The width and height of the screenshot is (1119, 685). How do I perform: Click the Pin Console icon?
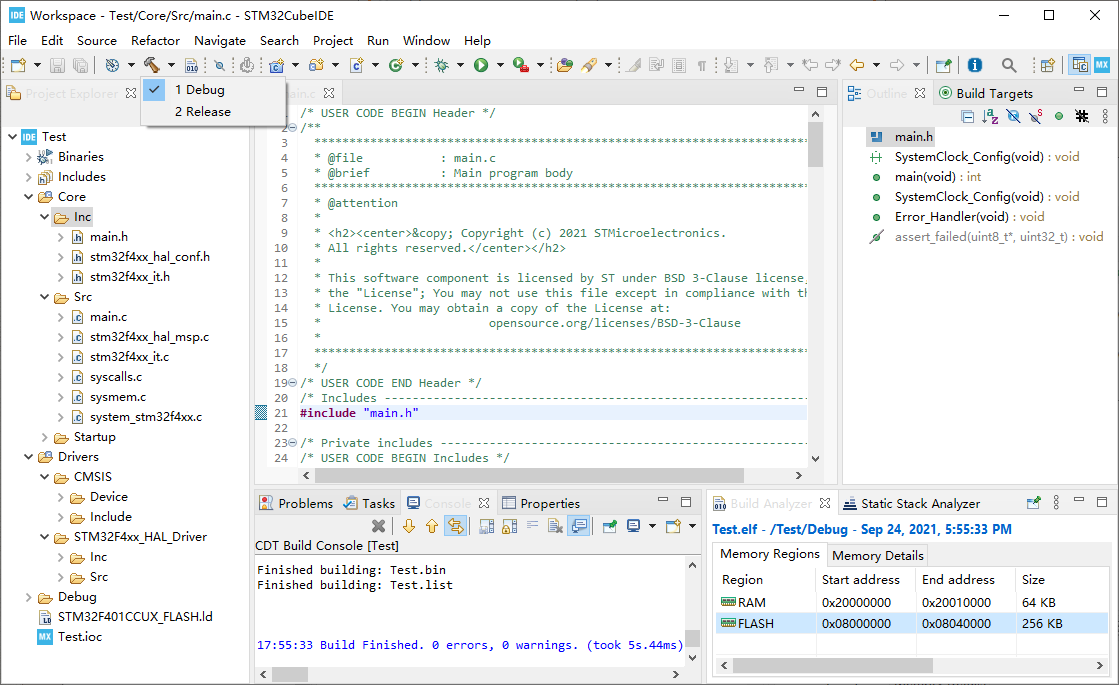(x=609, y=526)
